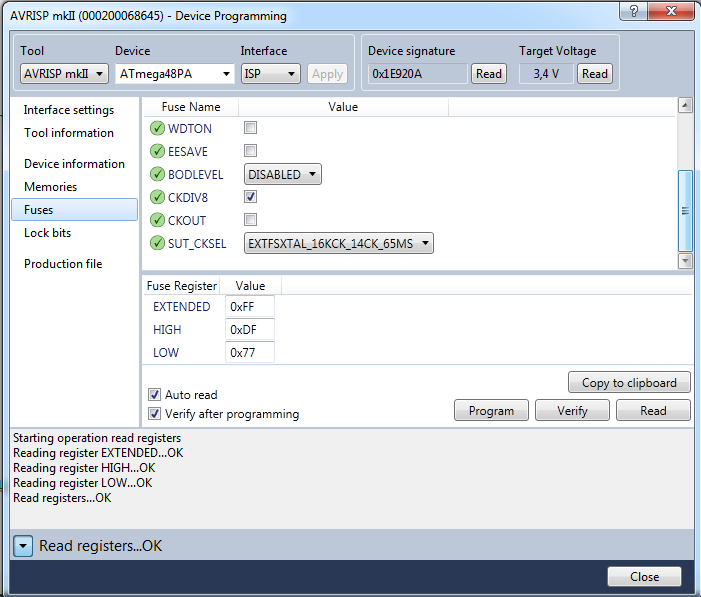Uncheck the CKDIV8 fuse checkbox
This screenshot has height=597, width=701.
(250, 196)
